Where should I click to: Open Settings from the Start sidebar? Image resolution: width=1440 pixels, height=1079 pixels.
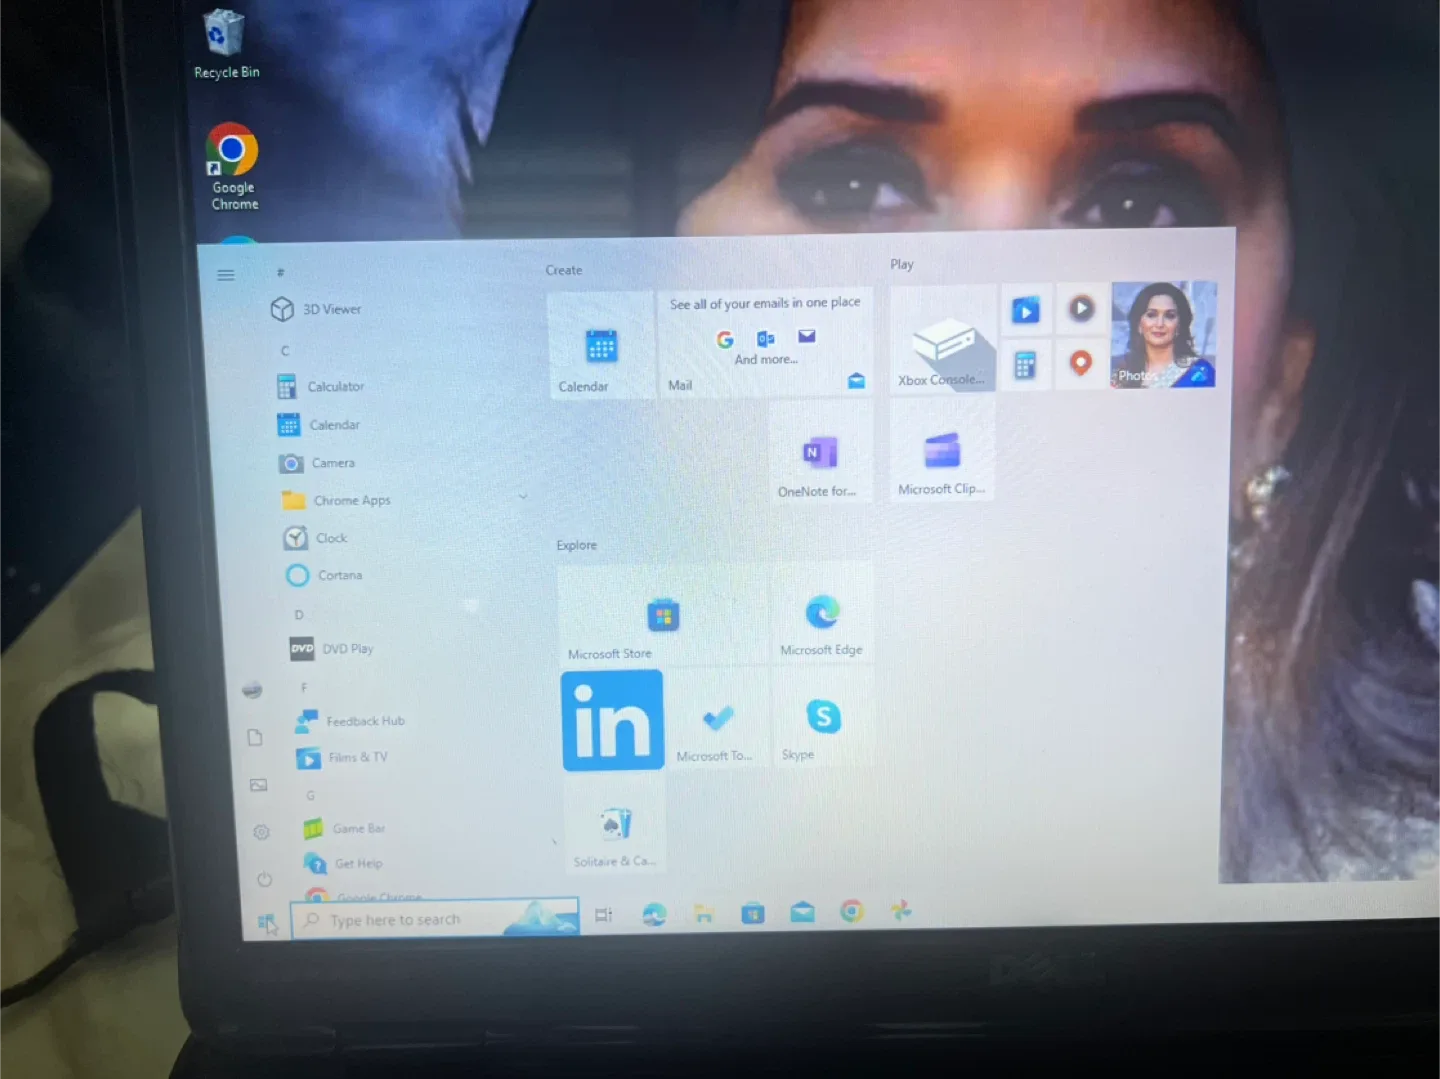coord(261,832)
